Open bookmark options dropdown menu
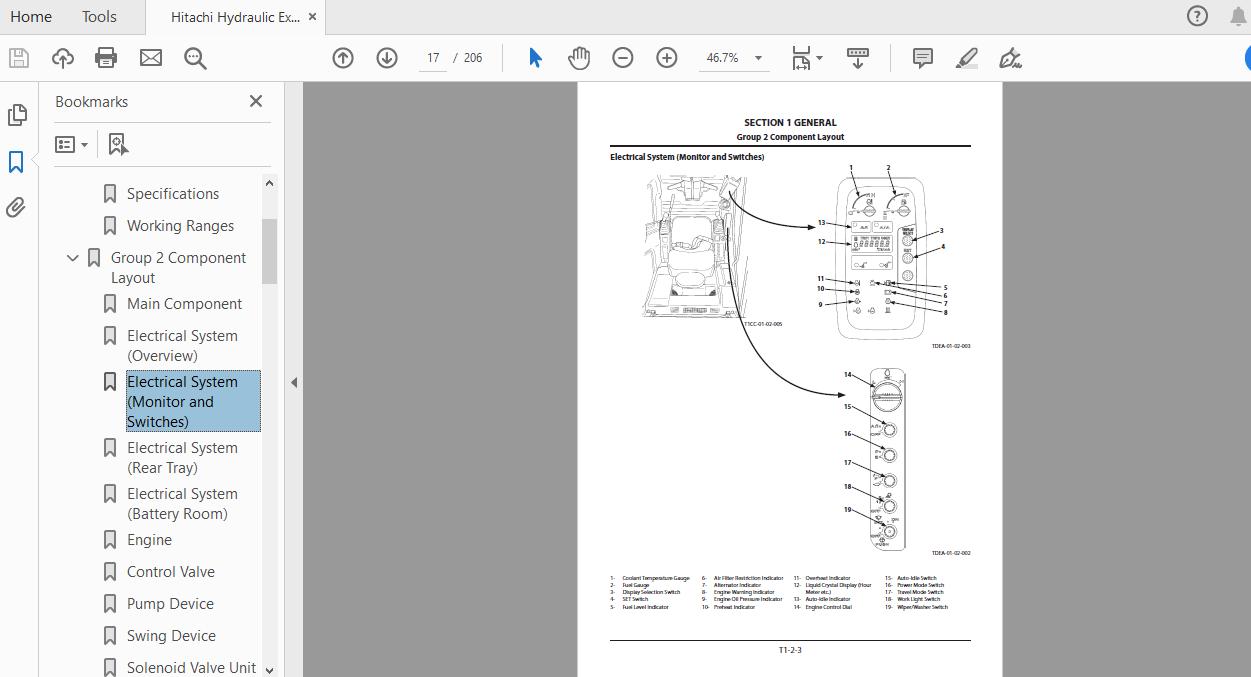The height and width of the screenshot is (677, 1251). (72, 145)
